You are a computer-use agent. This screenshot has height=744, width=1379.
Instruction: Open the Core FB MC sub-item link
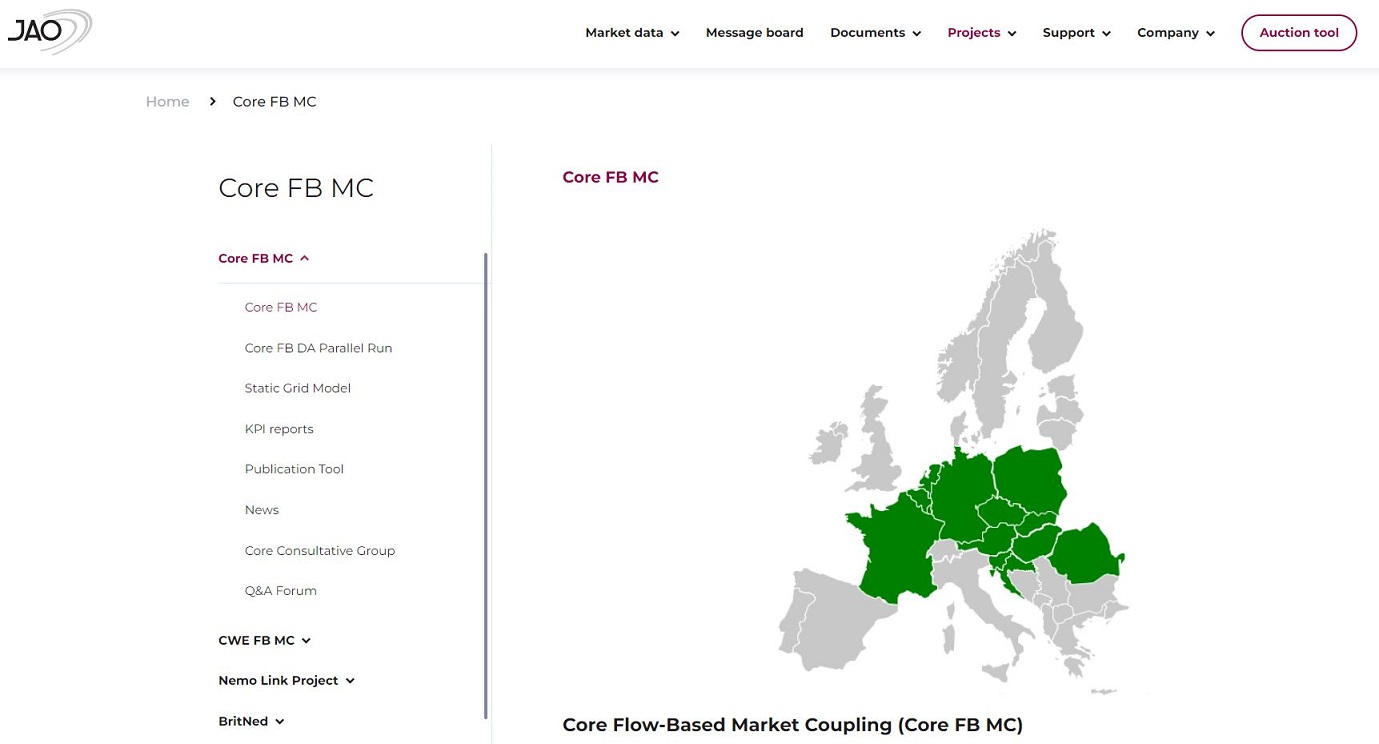281,307
